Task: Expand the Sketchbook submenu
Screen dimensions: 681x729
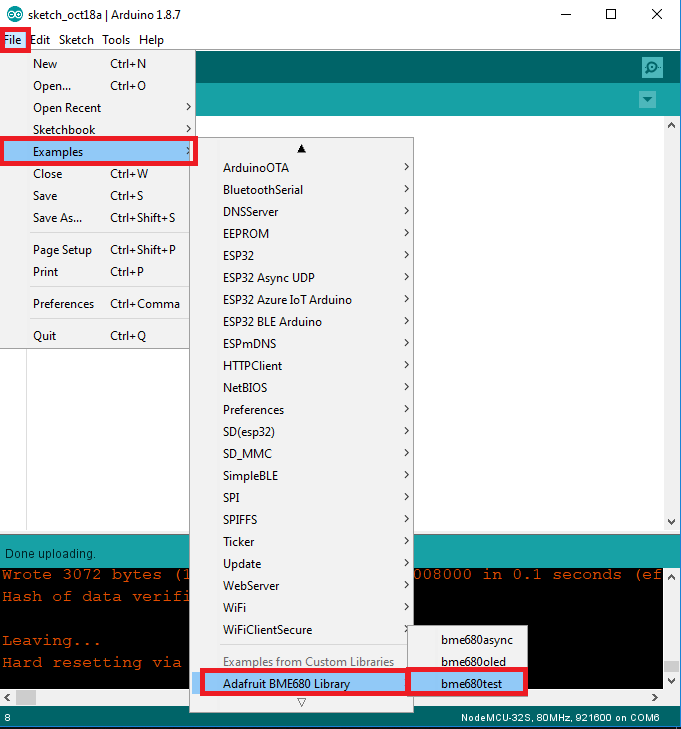Action: pyautogui.click(x=98, y=130)
